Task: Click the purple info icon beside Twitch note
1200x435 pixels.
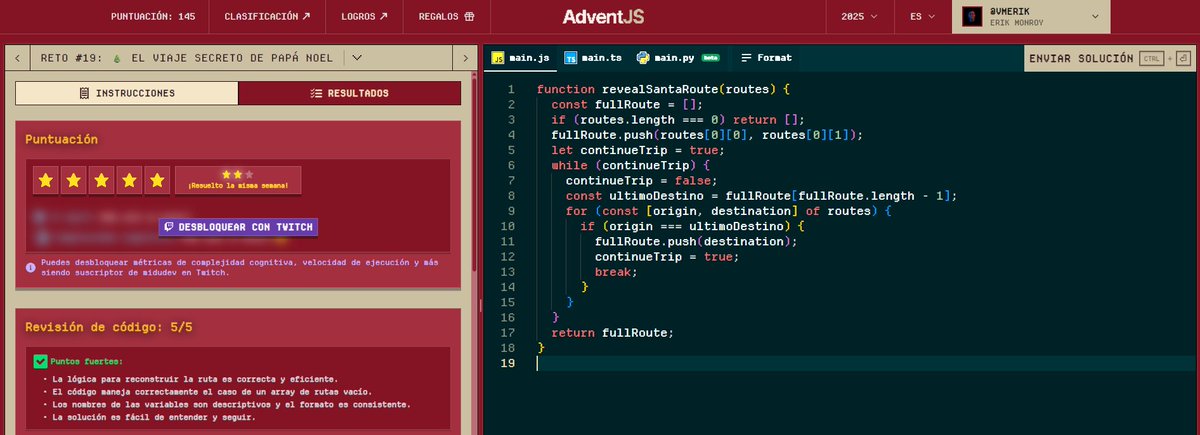Action: point(32,267)
